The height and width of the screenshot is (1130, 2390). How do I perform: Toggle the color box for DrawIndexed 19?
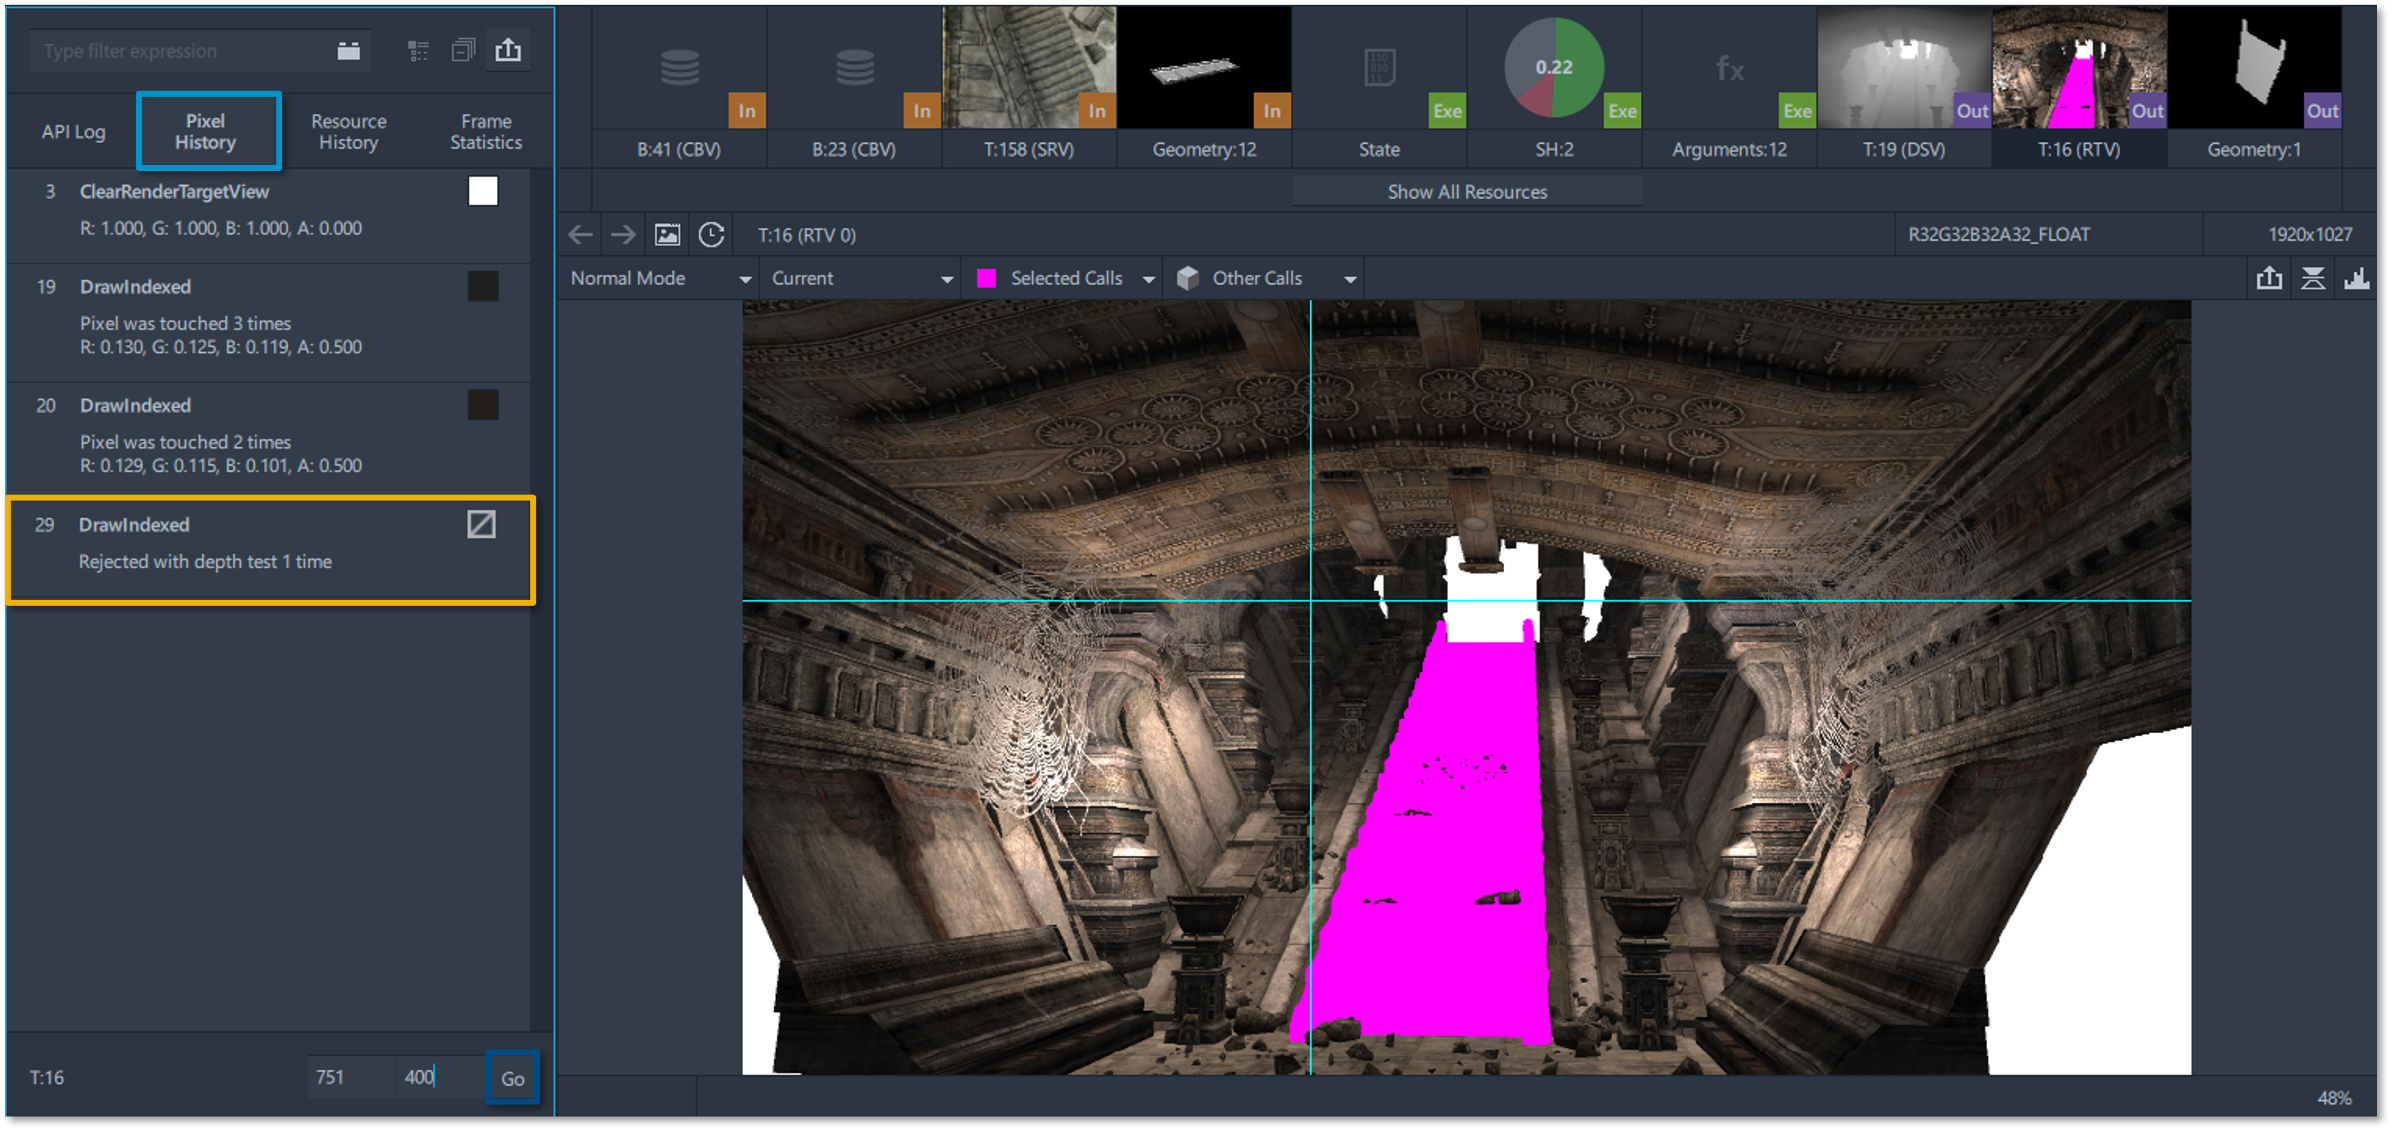[x=483, y=287]
